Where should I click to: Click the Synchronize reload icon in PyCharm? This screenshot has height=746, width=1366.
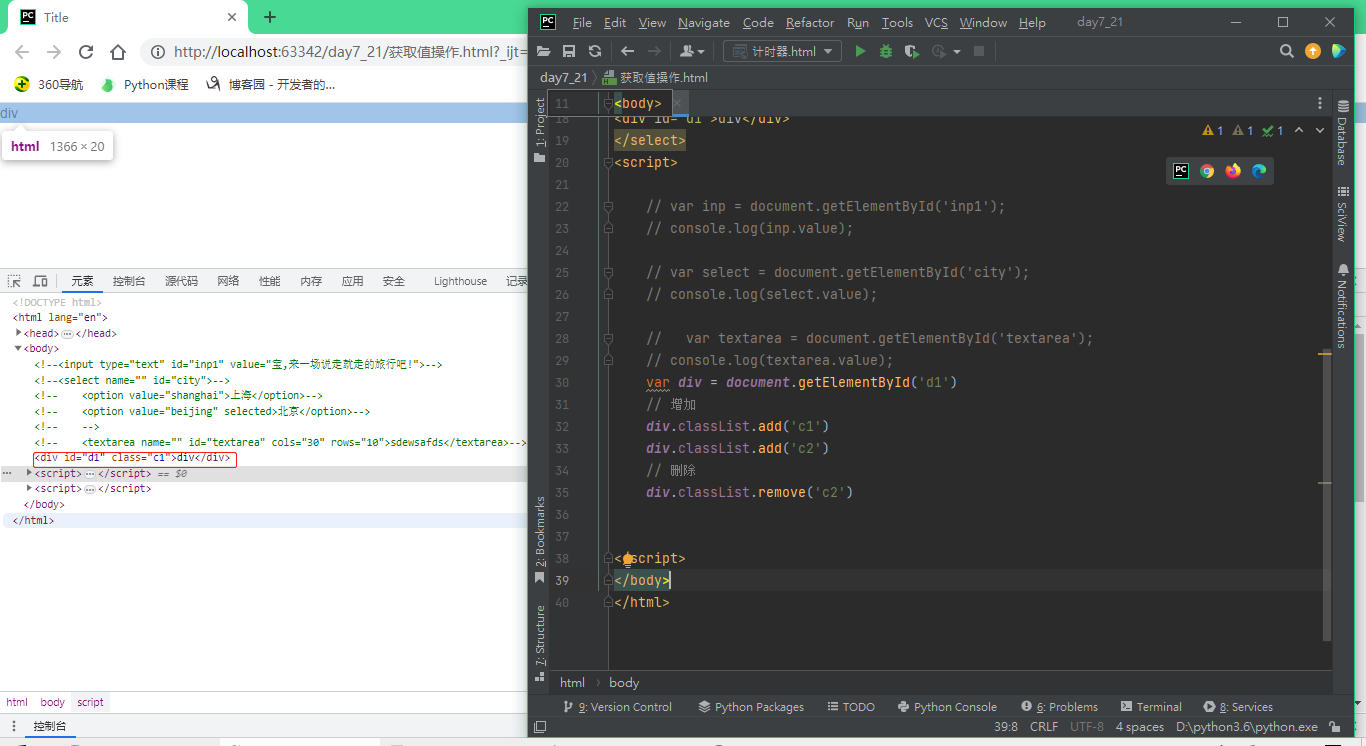pos(595,51)
